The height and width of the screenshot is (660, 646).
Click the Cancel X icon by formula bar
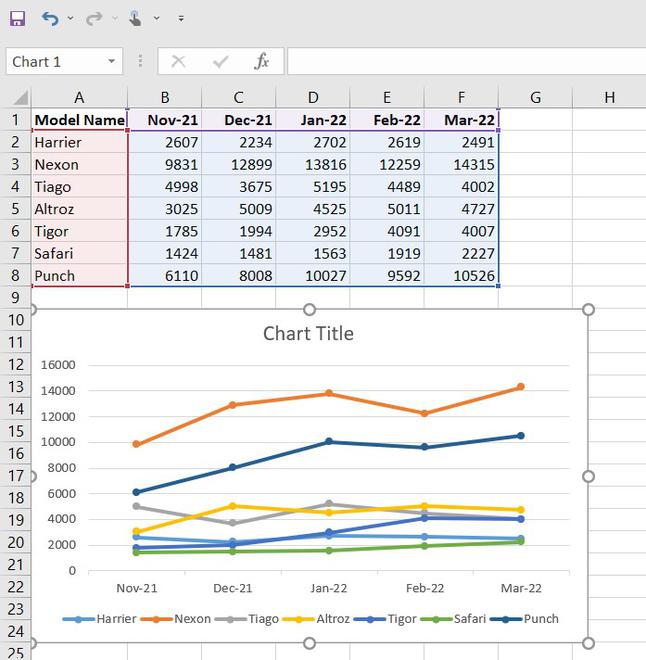[178, 61]
